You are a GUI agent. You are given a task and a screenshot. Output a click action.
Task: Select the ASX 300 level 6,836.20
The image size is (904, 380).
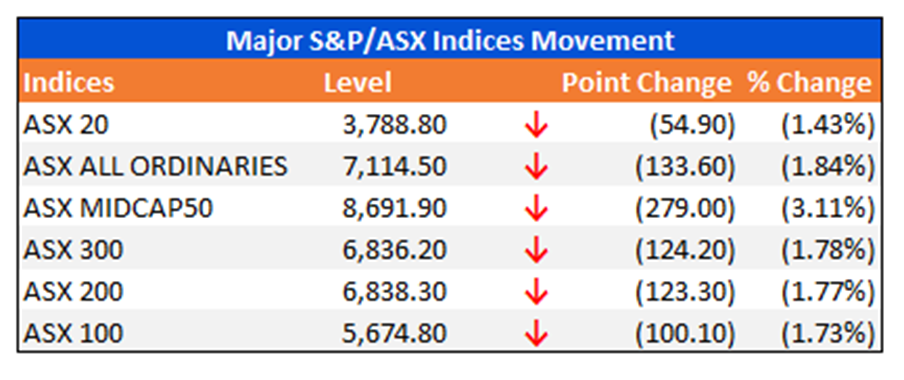[394, 250]
